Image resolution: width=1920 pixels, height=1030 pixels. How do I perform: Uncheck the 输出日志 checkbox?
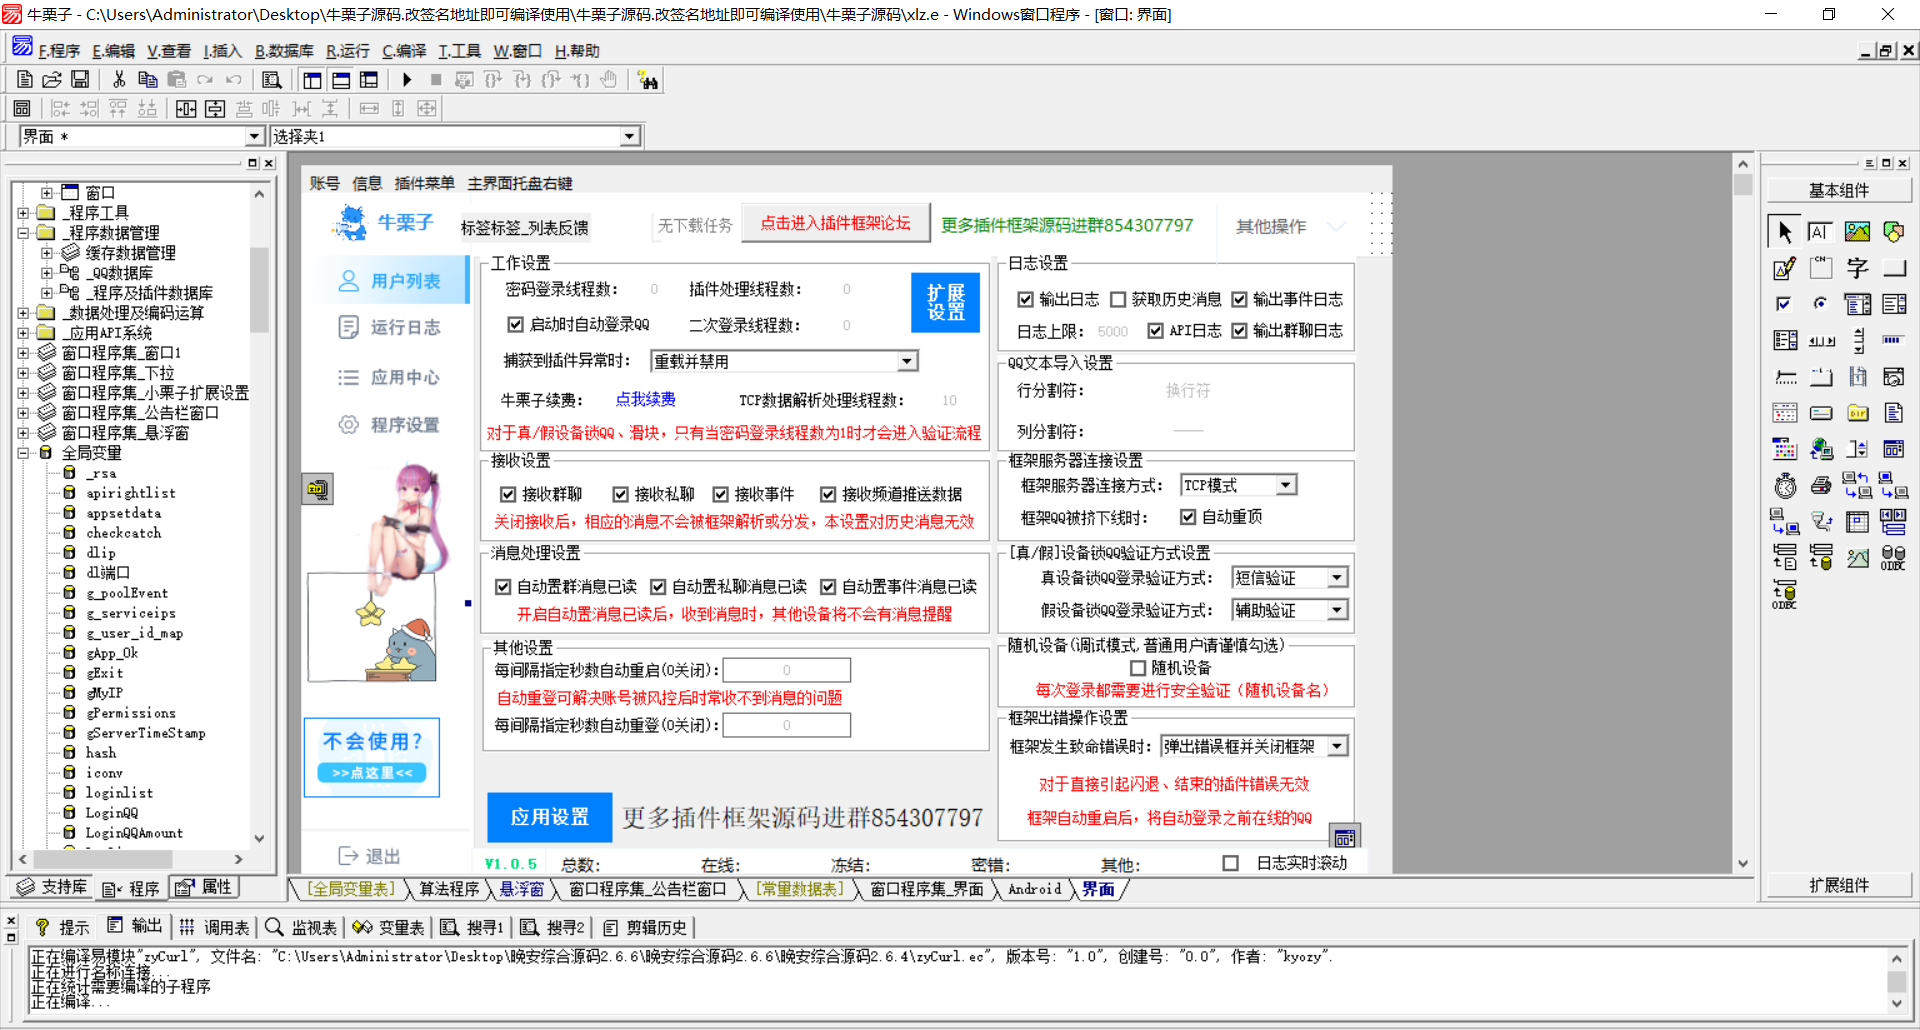1026,299
